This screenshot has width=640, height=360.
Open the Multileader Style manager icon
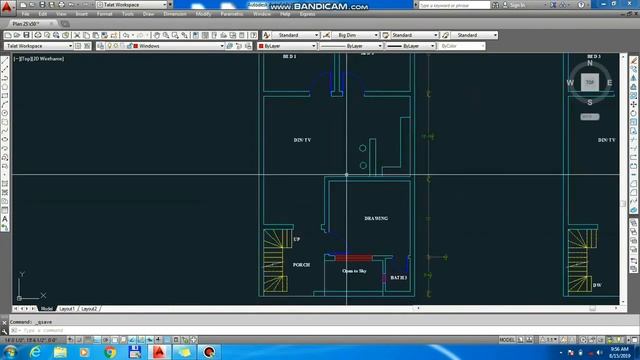pyautogui.click(x=445, y=36)
